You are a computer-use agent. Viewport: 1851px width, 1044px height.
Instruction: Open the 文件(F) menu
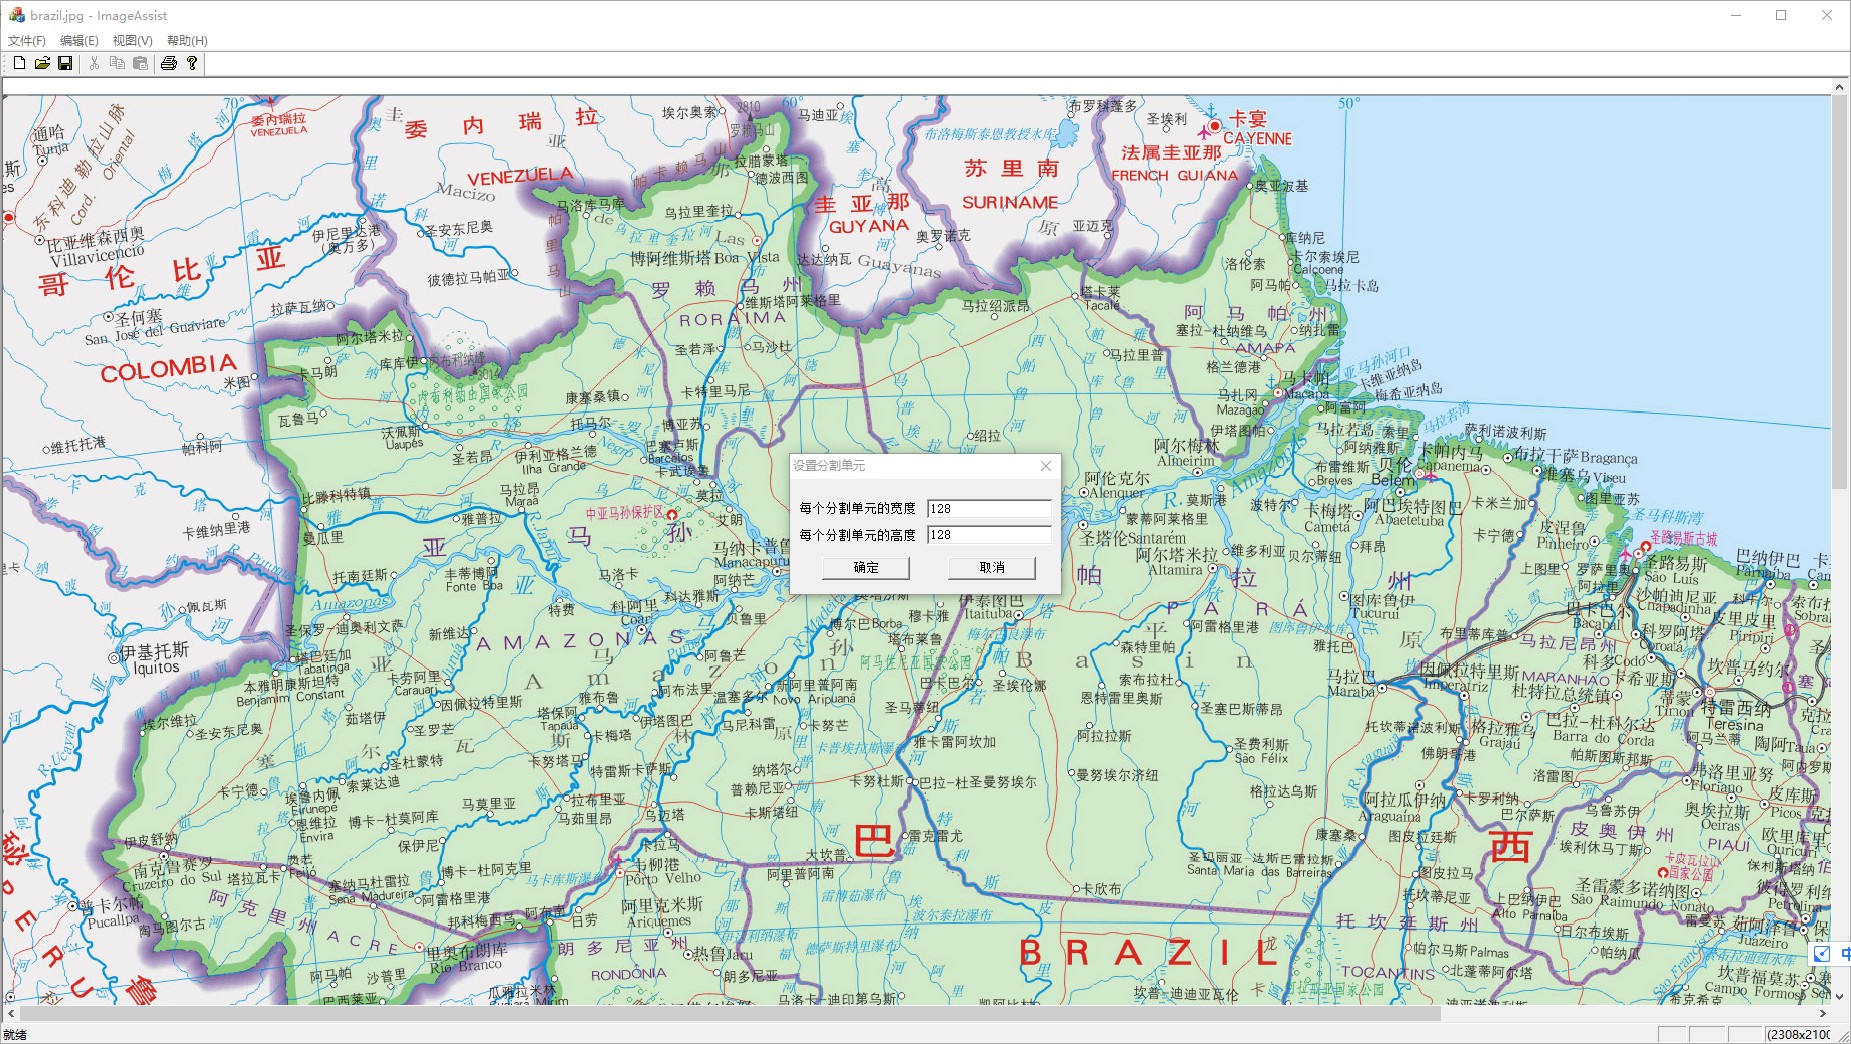click(x=27, y=41)
